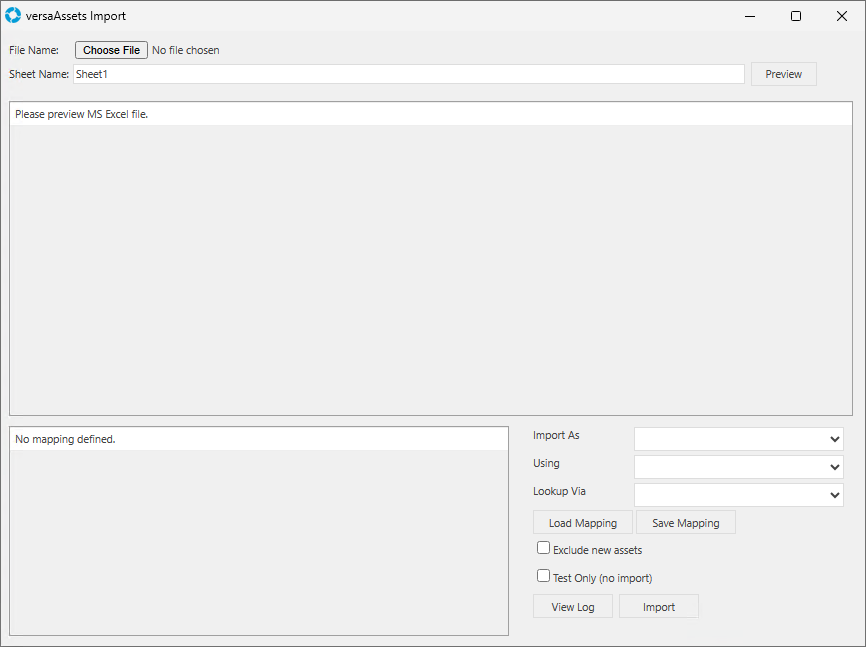Click the versaAssets app icon in title bar
This screenshot has width=866, height=647.
pyautogui.click(x=13, y=16)
